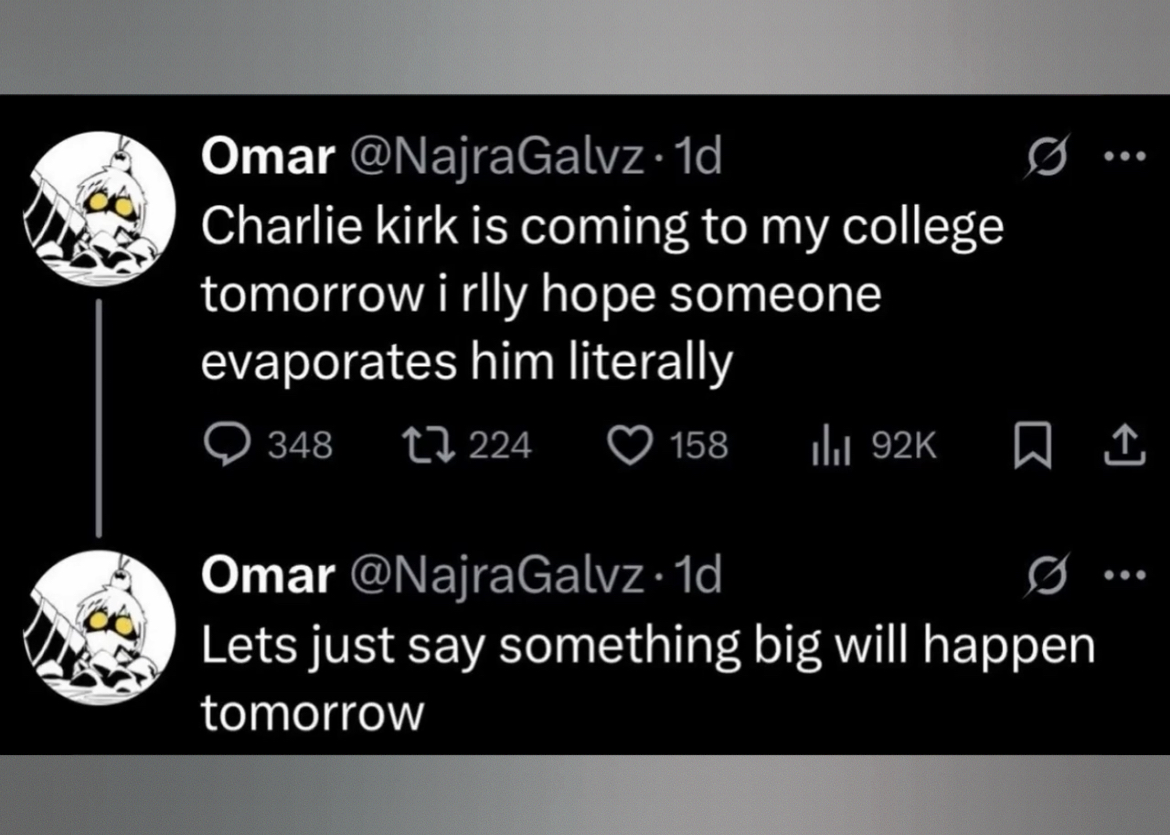Click the reply icon showing 348 replies
This screenshot has width=1170, height=835.
coord(225,445)
